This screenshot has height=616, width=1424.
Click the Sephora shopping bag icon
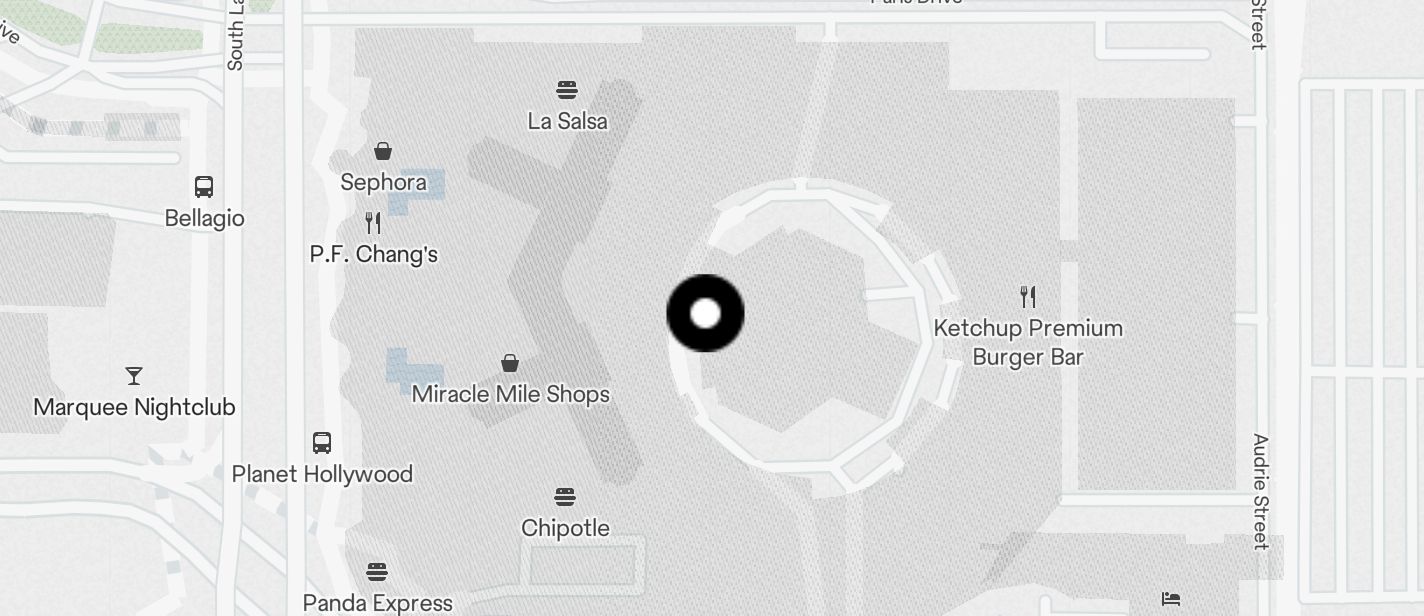pyautogui.click(x=383, y=151)
